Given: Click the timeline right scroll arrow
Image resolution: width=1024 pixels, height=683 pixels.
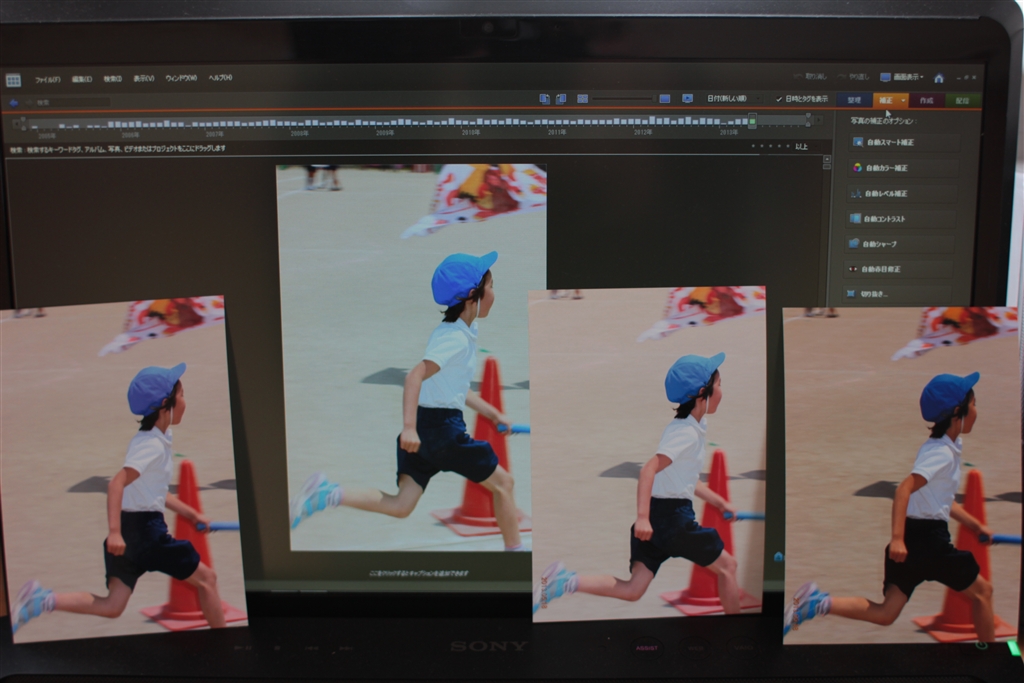Looking at the screenshot, I should coord(818,121).
